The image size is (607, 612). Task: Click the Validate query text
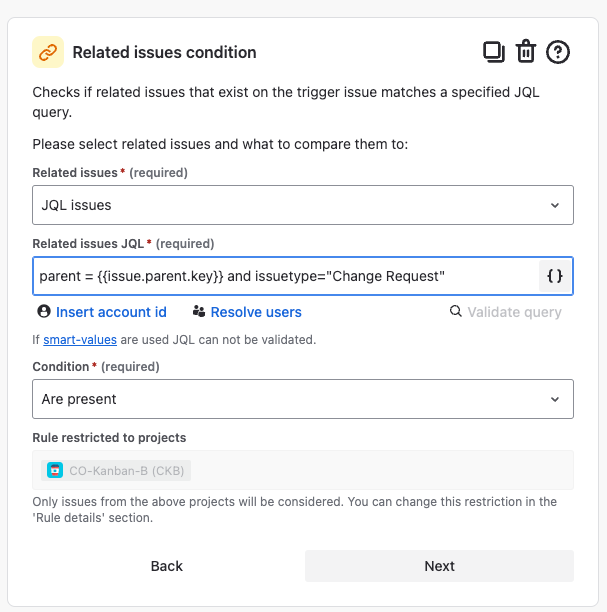514,312
